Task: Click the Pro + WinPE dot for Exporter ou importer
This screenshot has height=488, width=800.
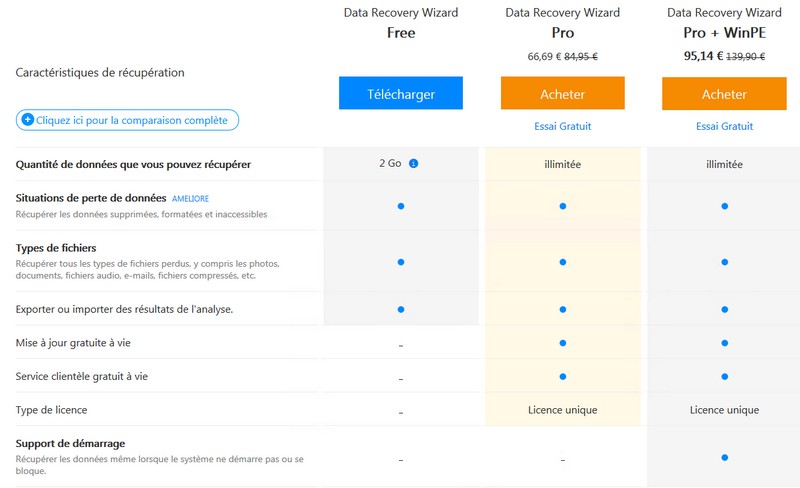Action: pos(724,309)
